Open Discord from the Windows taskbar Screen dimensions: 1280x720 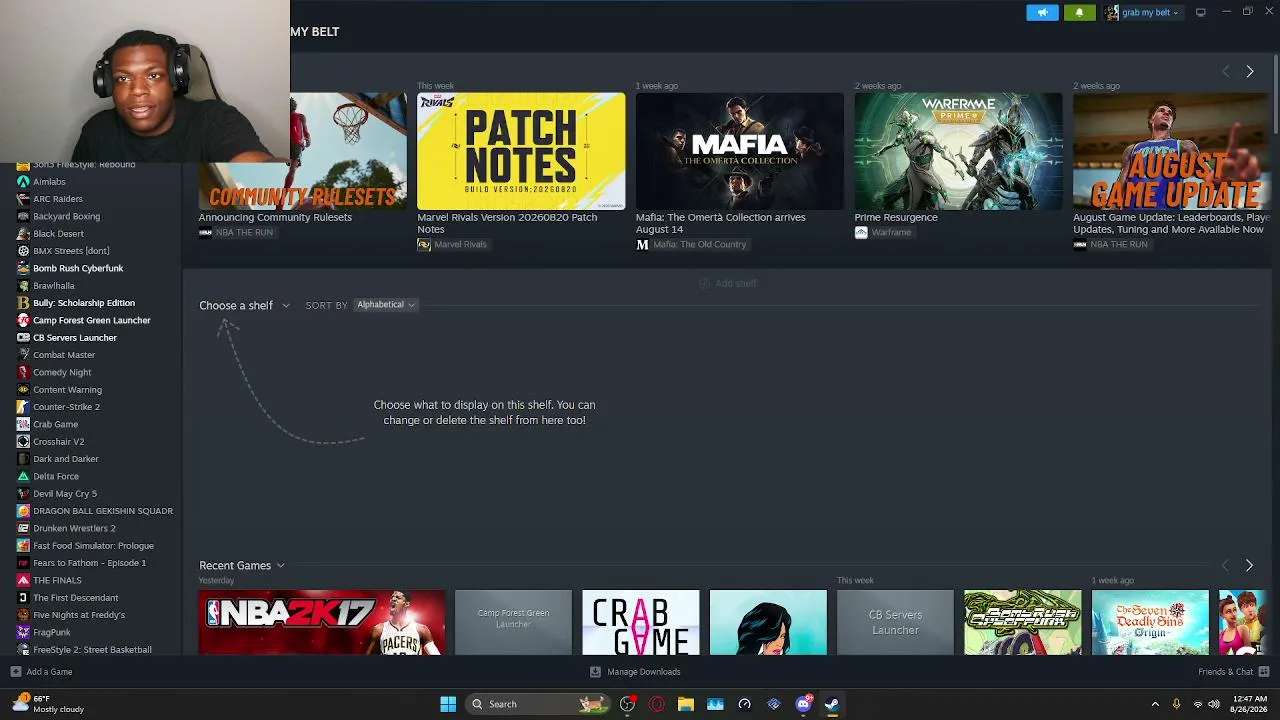803,704
